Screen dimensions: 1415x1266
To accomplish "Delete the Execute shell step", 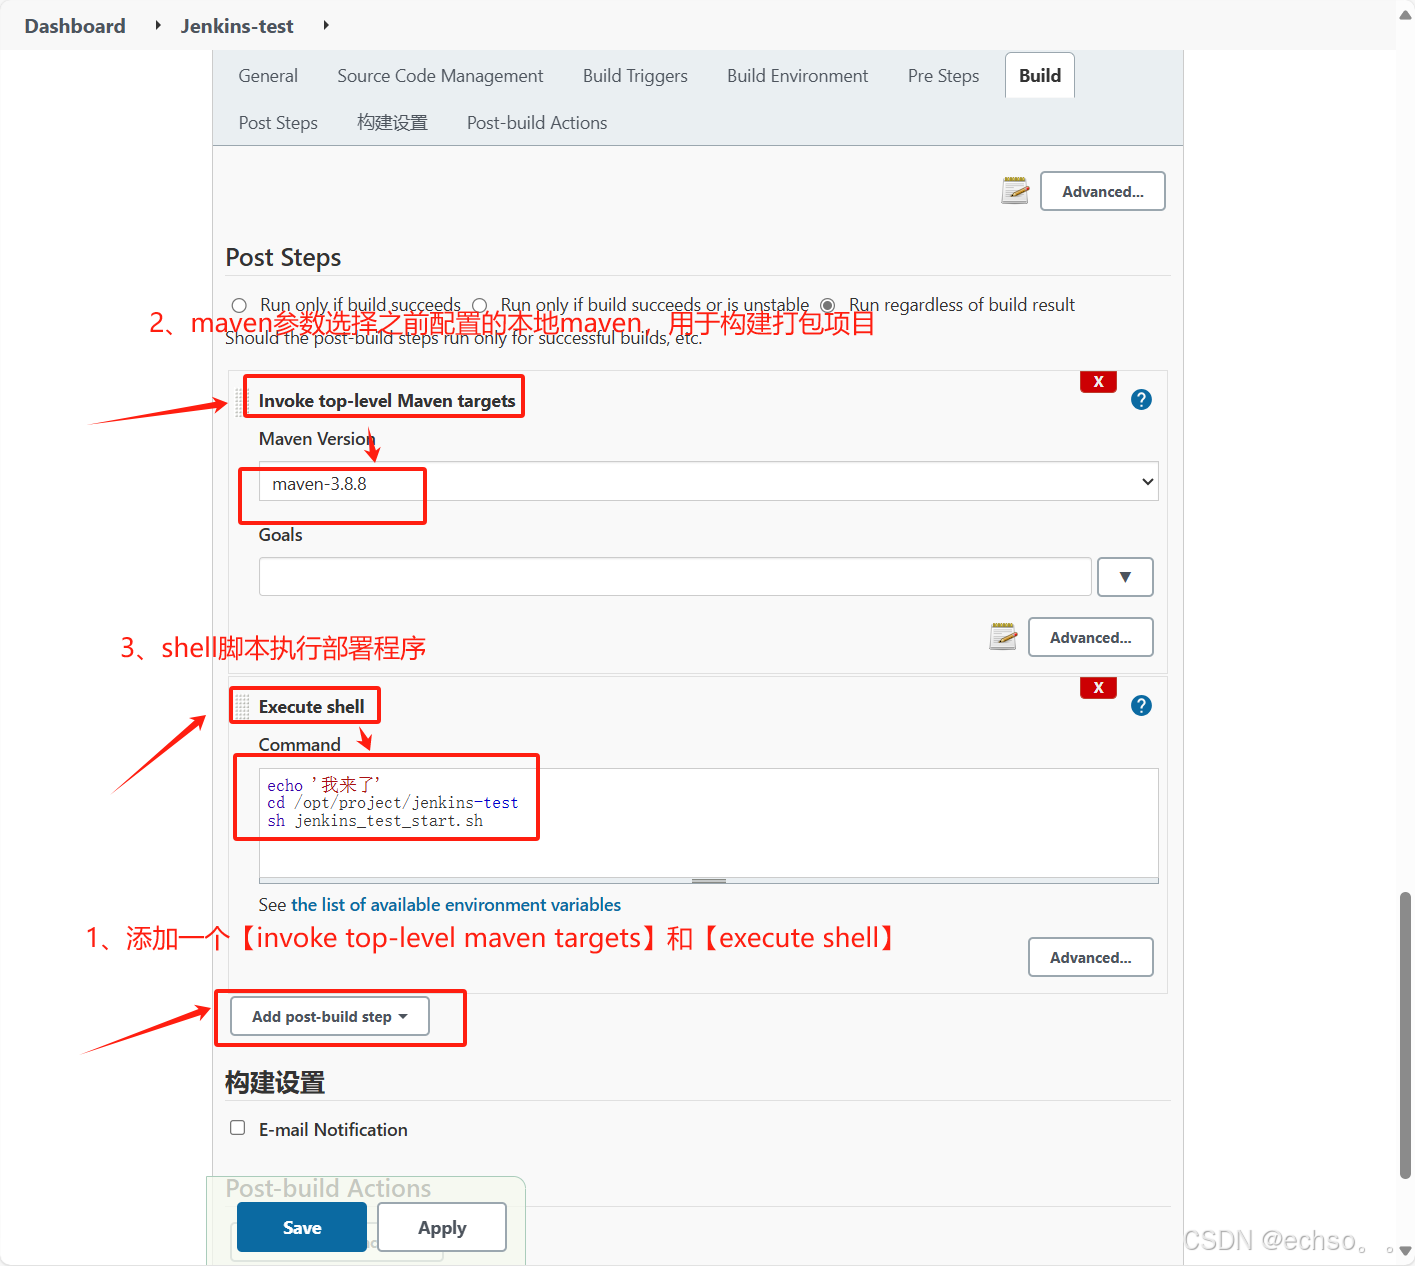I will click(1098, 688).
